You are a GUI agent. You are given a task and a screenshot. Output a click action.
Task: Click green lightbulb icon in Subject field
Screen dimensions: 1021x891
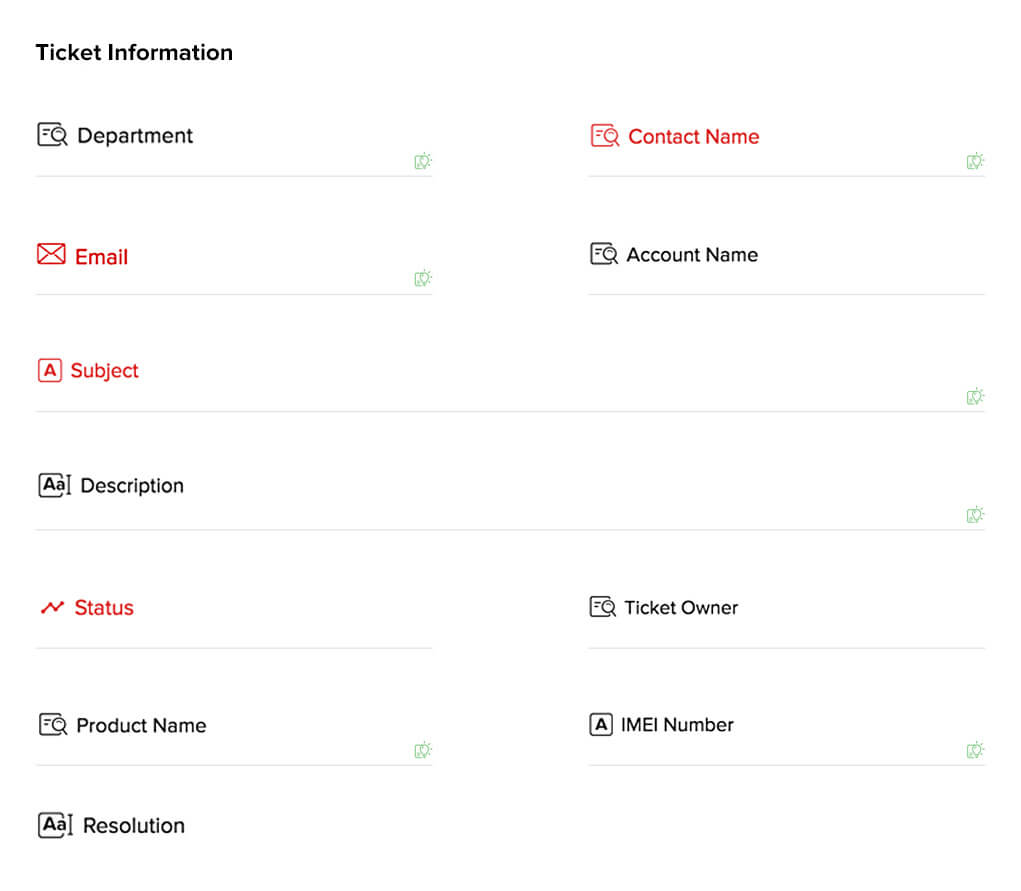[975, 396]
